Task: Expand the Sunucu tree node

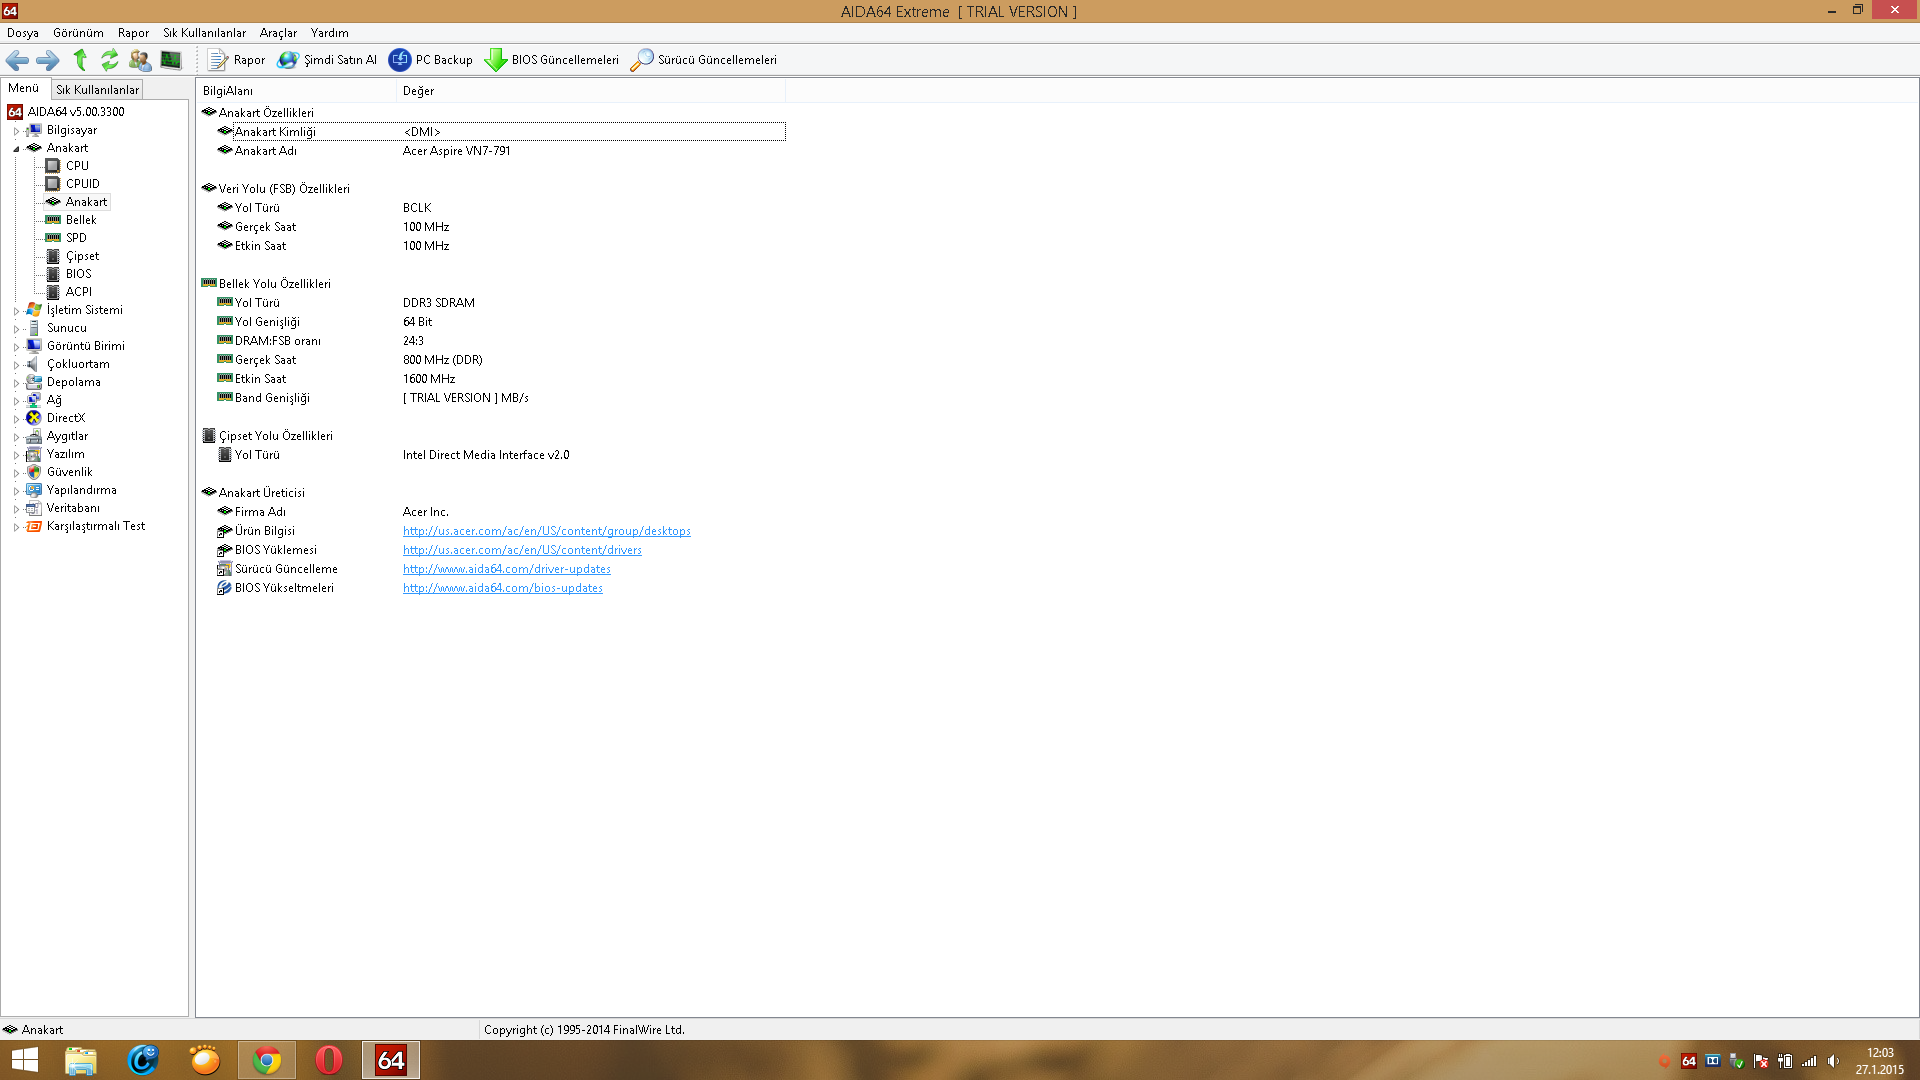Action: [16, 329]
